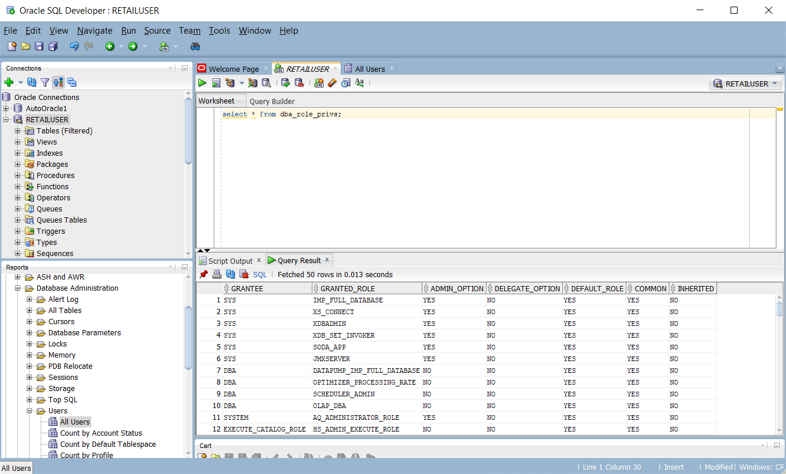Click the New Connection green plus icon

pos(9,83)
